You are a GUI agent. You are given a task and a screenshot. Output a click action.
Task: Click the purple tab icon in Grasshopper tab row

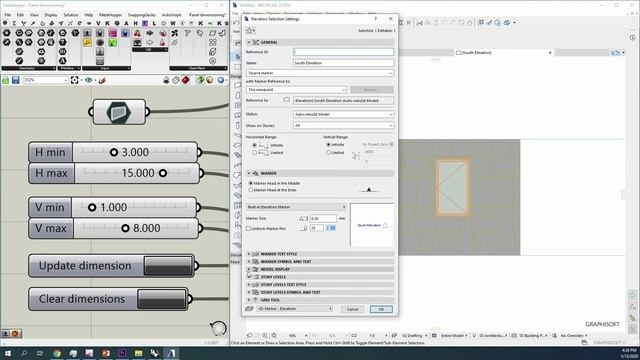pos(144,23)
